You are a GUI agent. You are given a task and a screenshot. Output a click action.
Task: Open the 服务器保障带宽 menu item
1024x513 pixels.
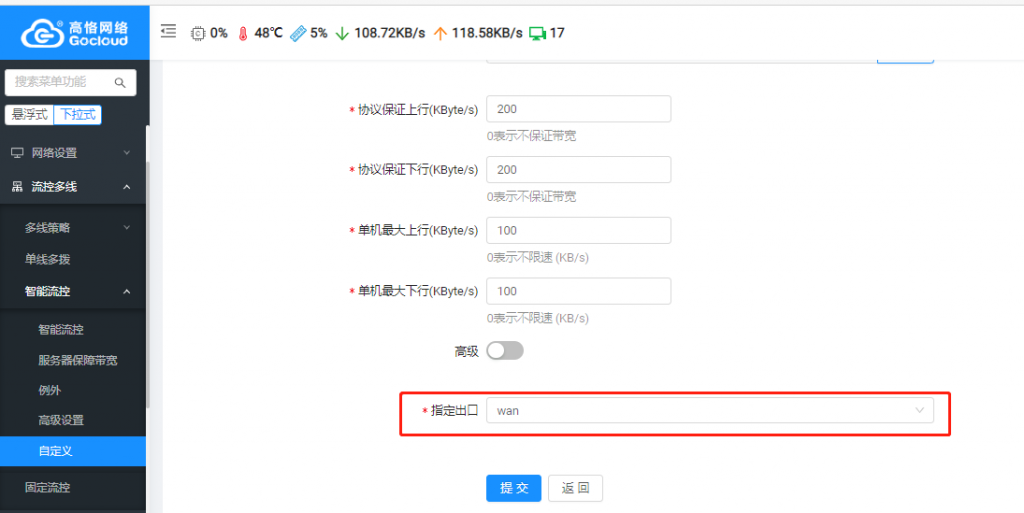click(77, 360)
